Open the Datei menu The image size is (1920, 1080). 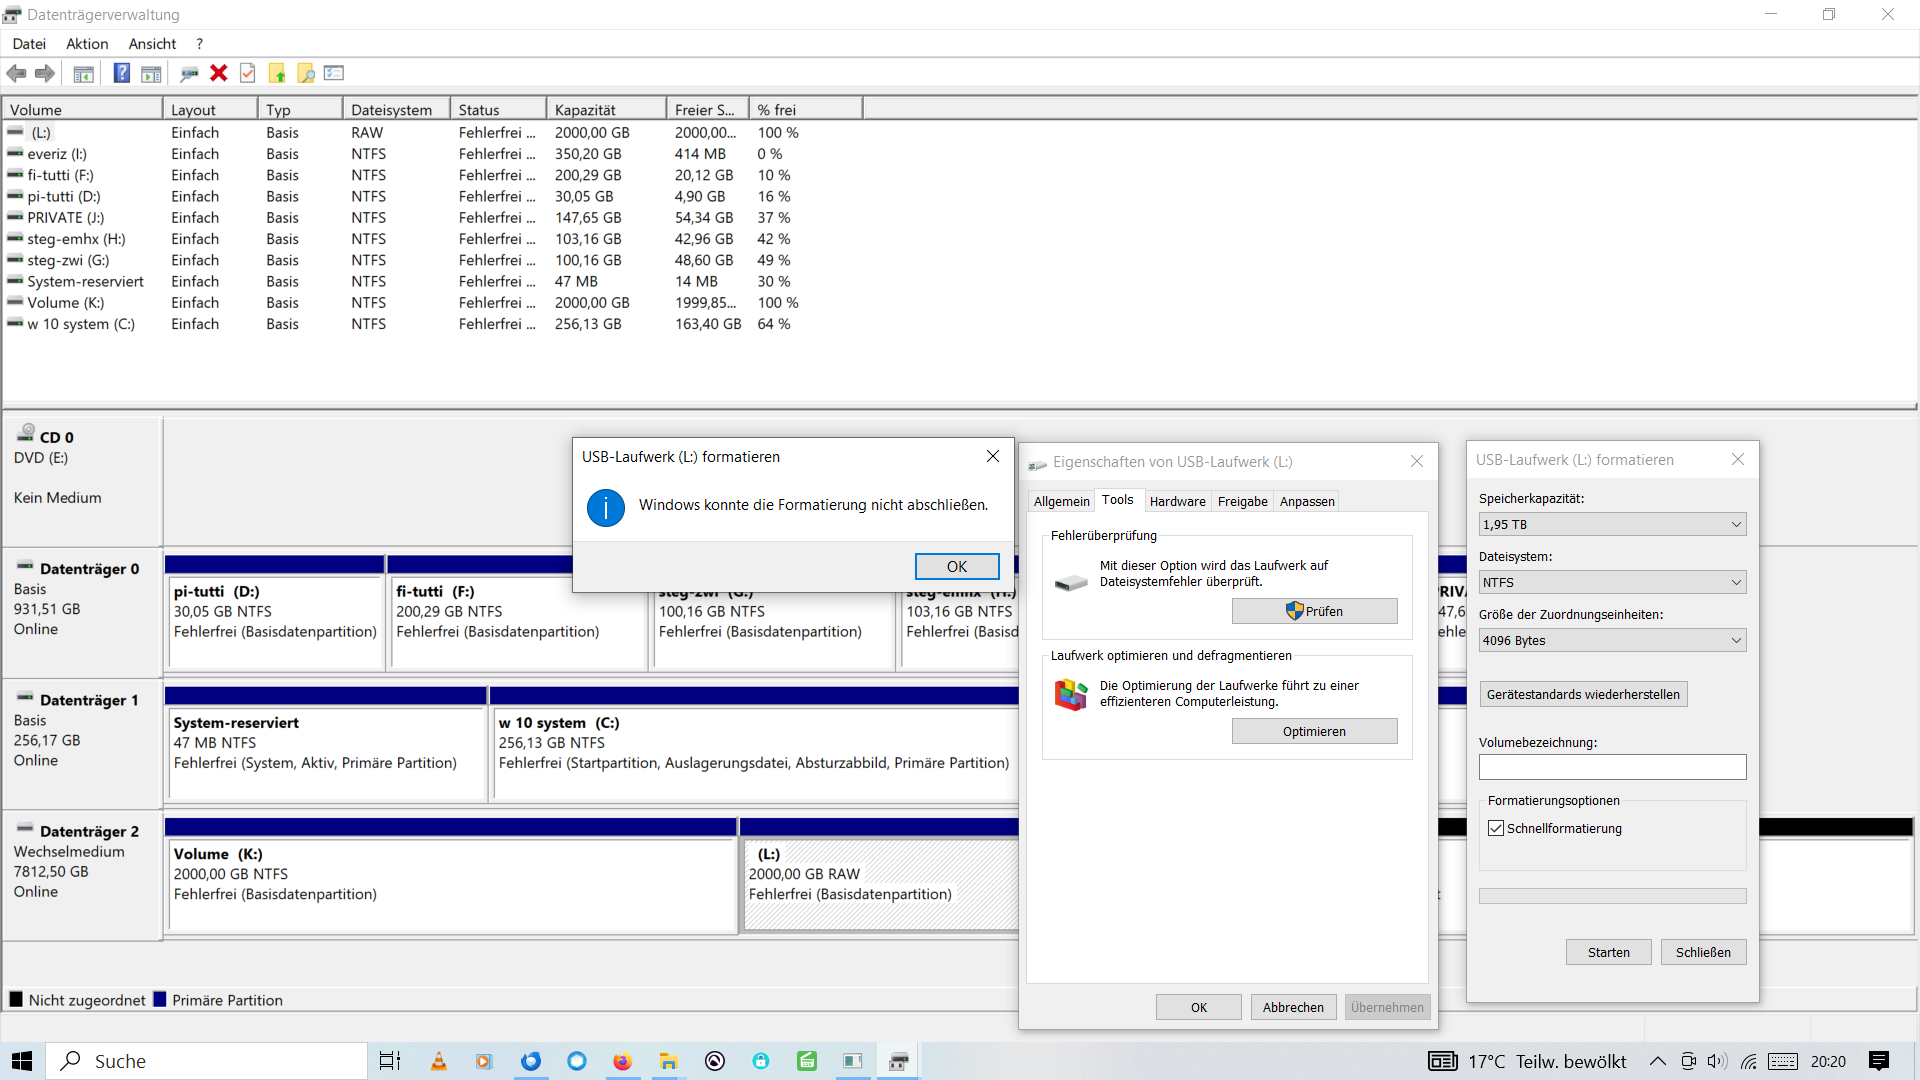(29, 44)
